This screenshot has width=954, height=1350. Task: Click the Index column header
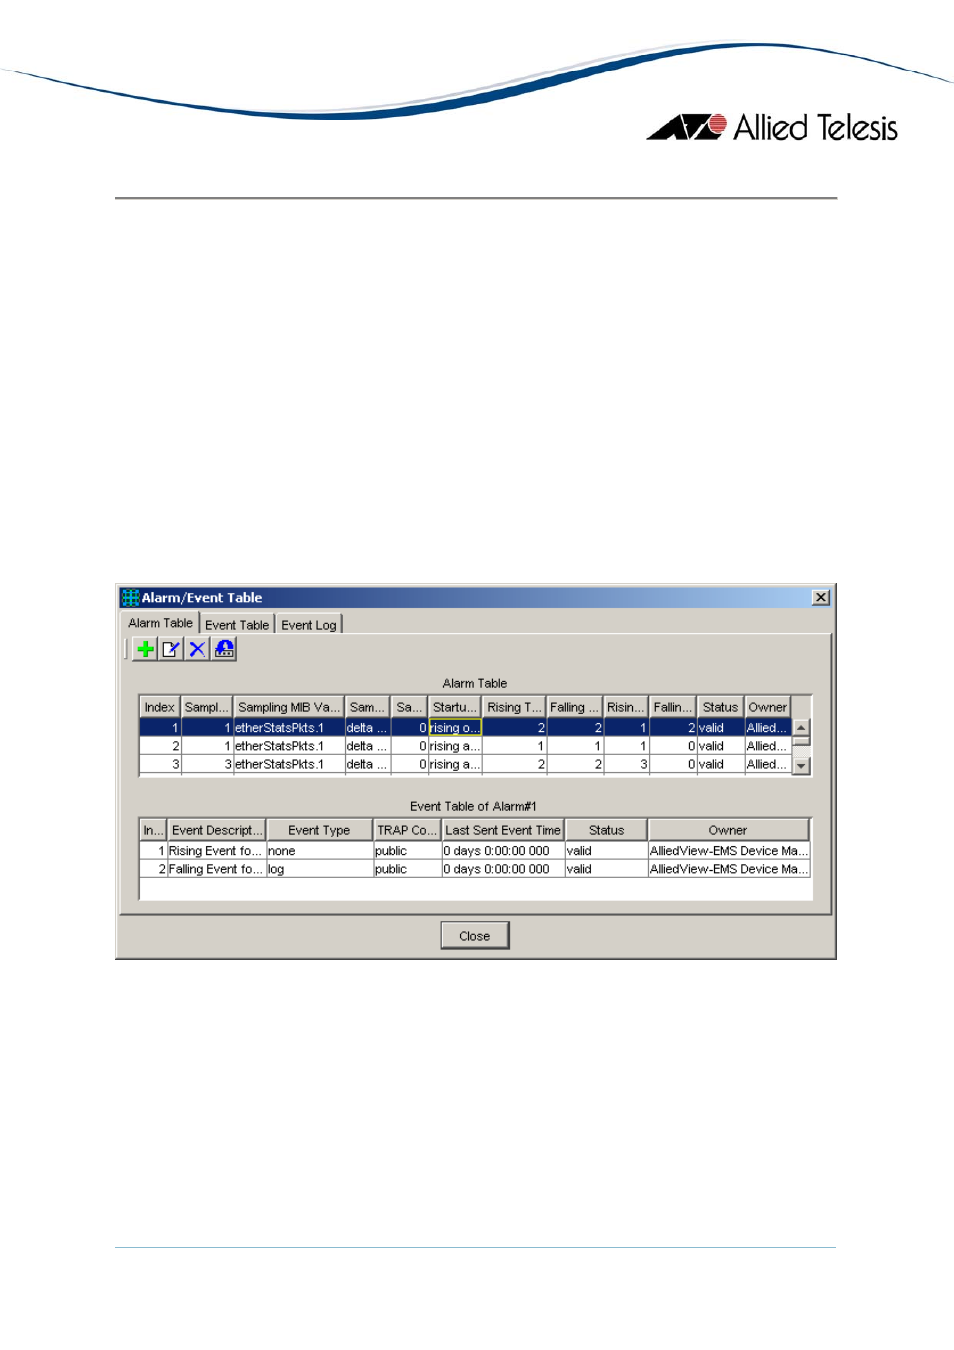tap(159, 707)
